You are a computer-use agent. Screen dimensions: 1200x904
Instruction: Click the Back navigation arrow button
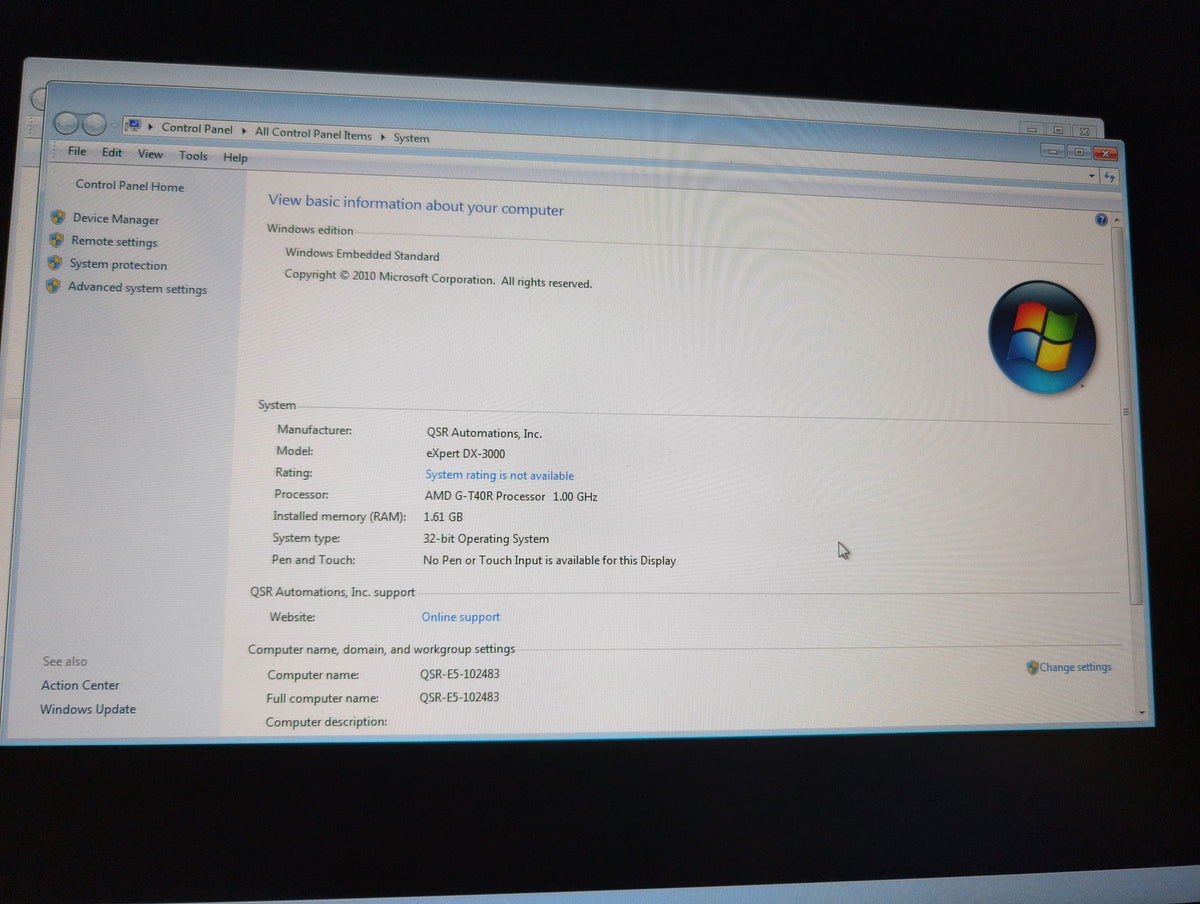click(x=68, y=122)
